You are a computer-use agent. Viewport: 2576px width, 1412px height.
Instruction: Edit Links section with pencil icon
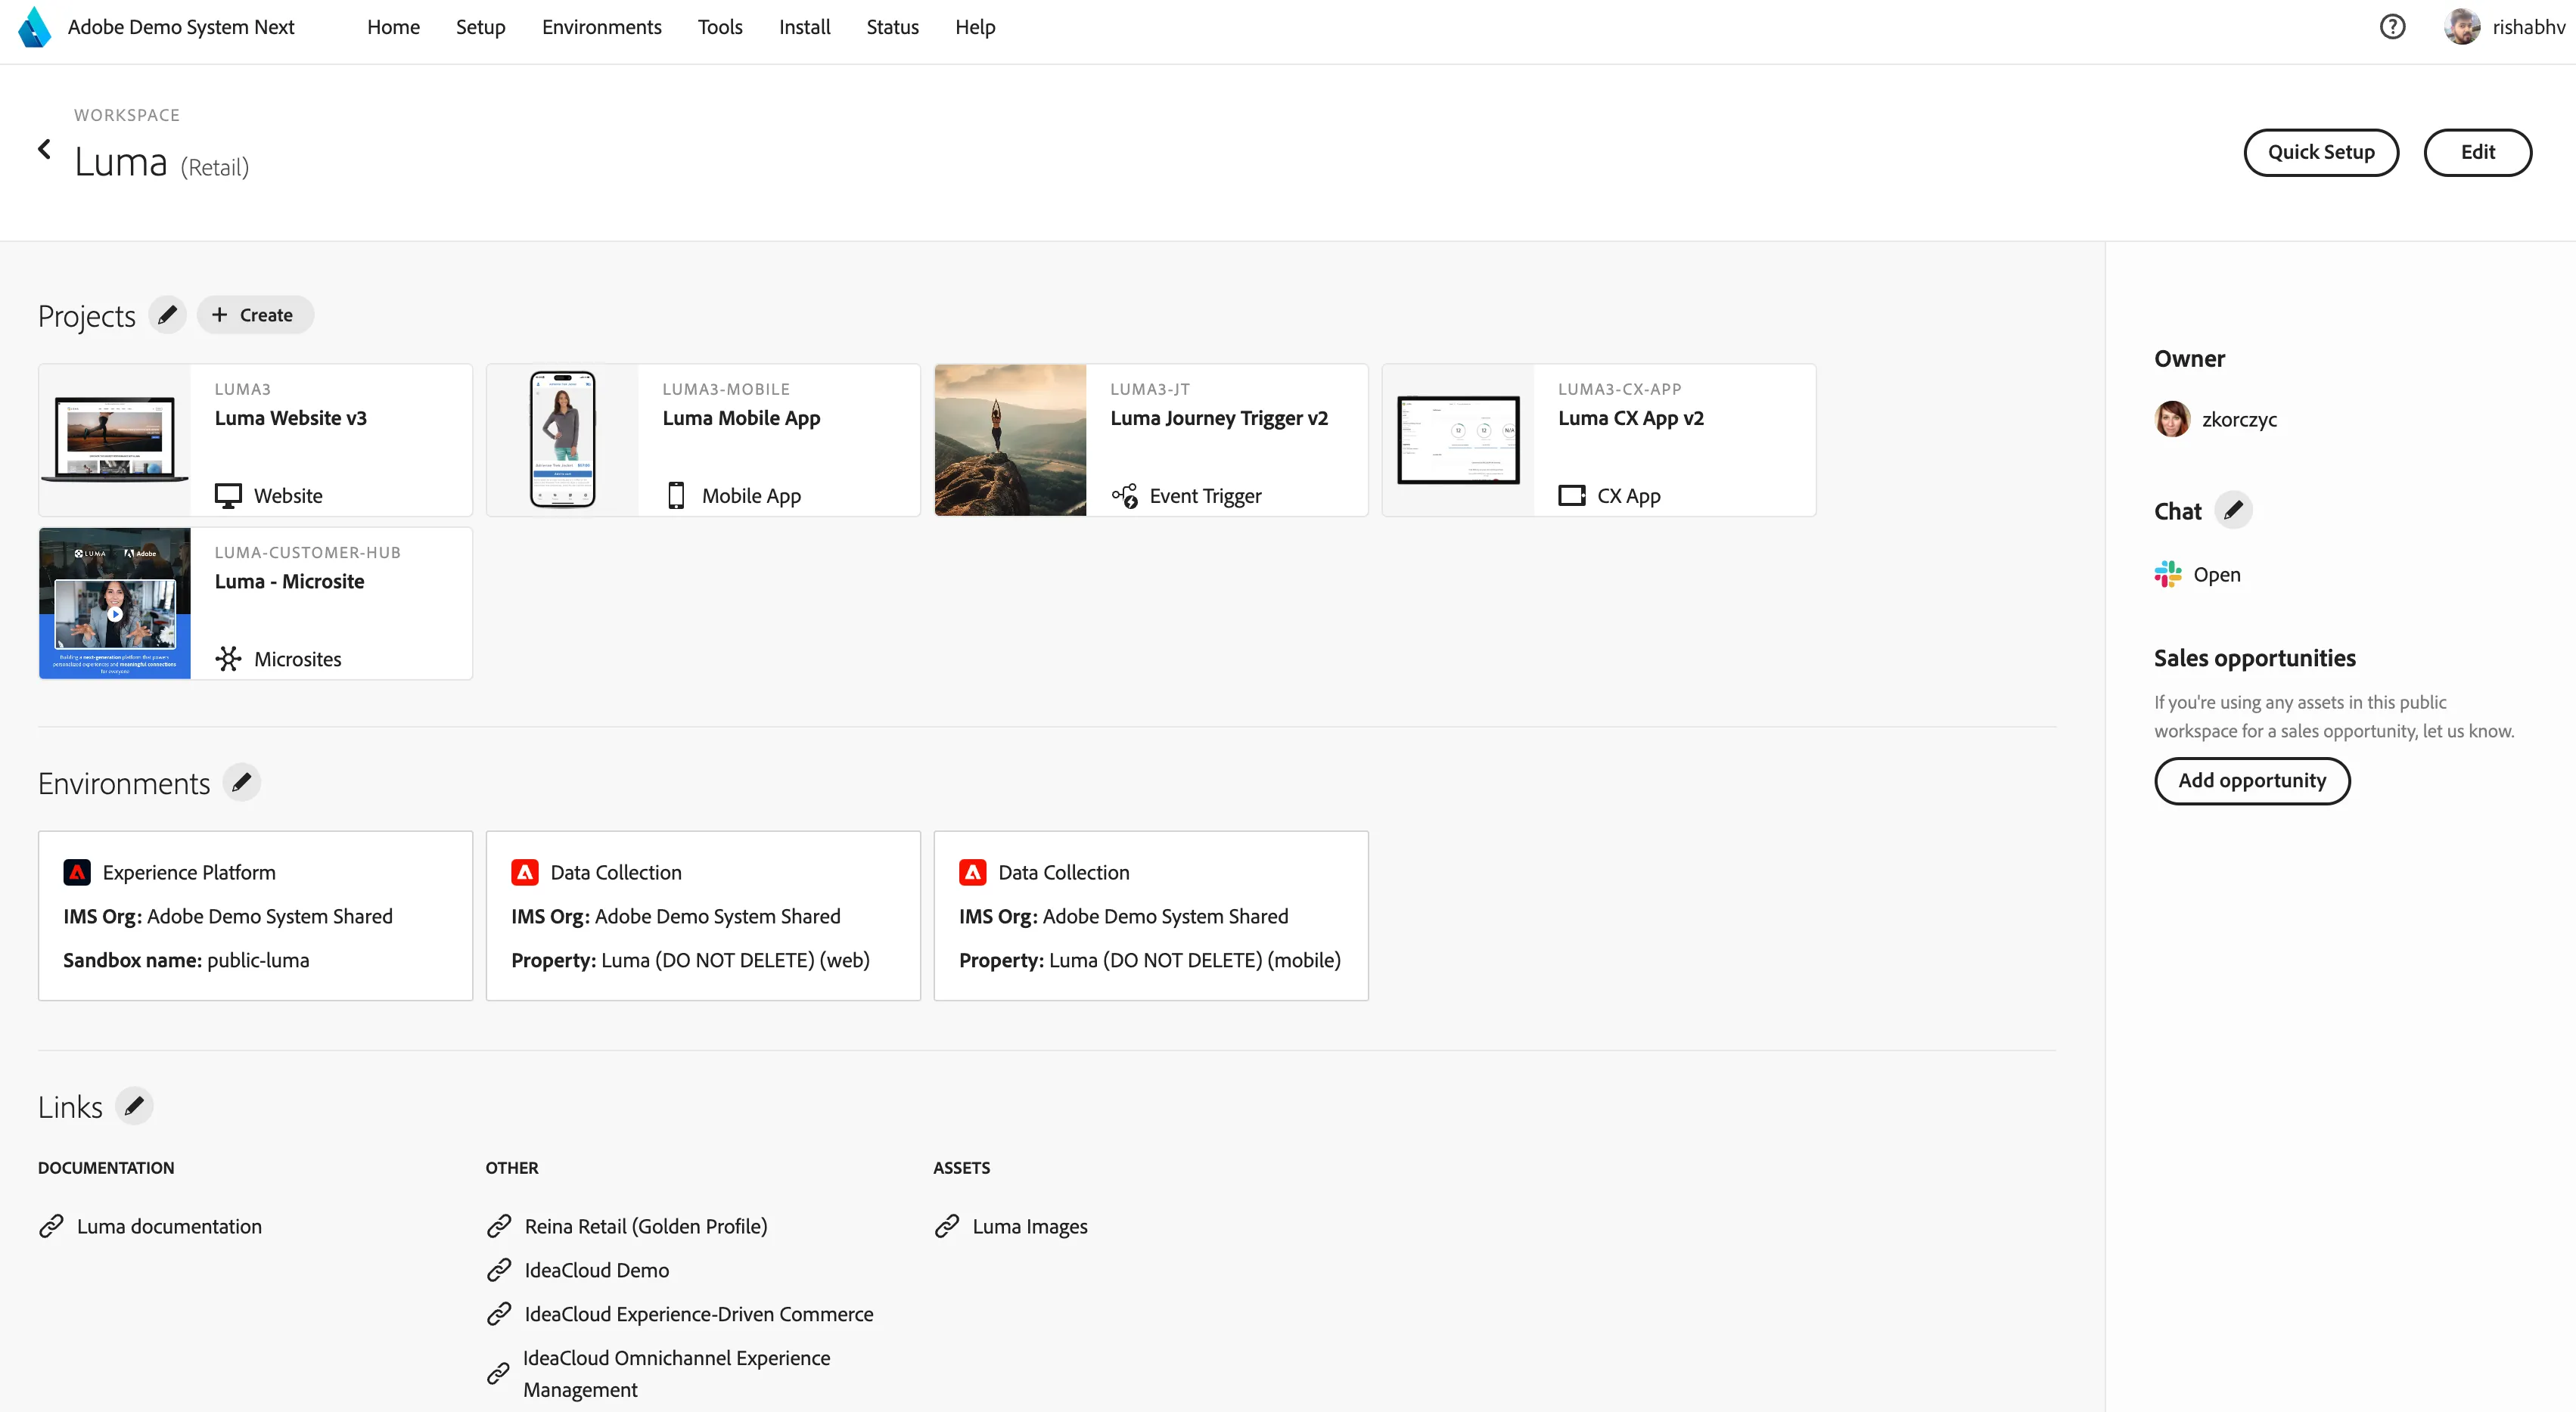click(134, 1106)
